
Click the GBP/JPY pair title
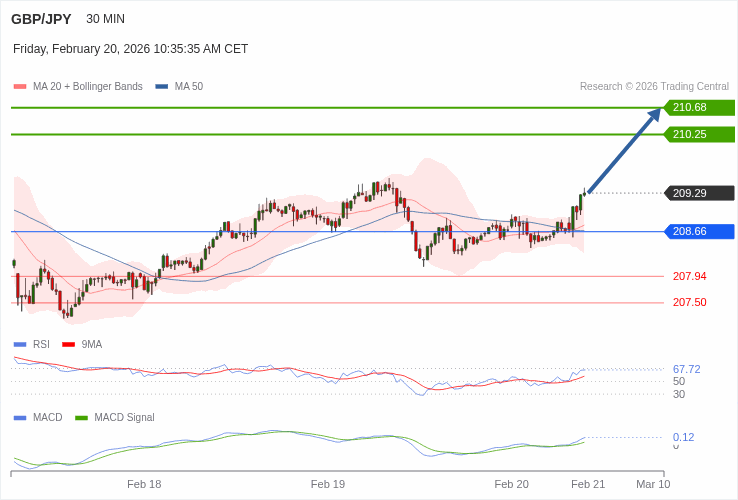[x=42, y=19]
